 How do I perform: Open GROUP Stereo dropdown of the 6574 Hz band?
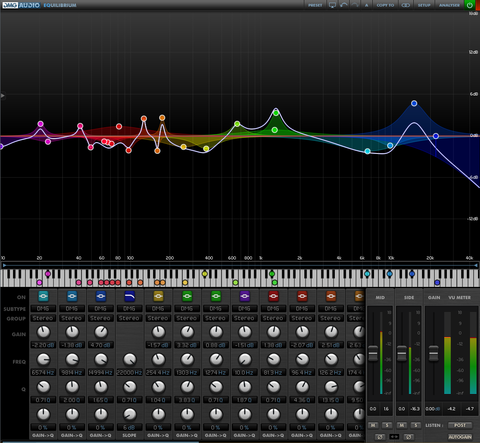pos(43,318)
